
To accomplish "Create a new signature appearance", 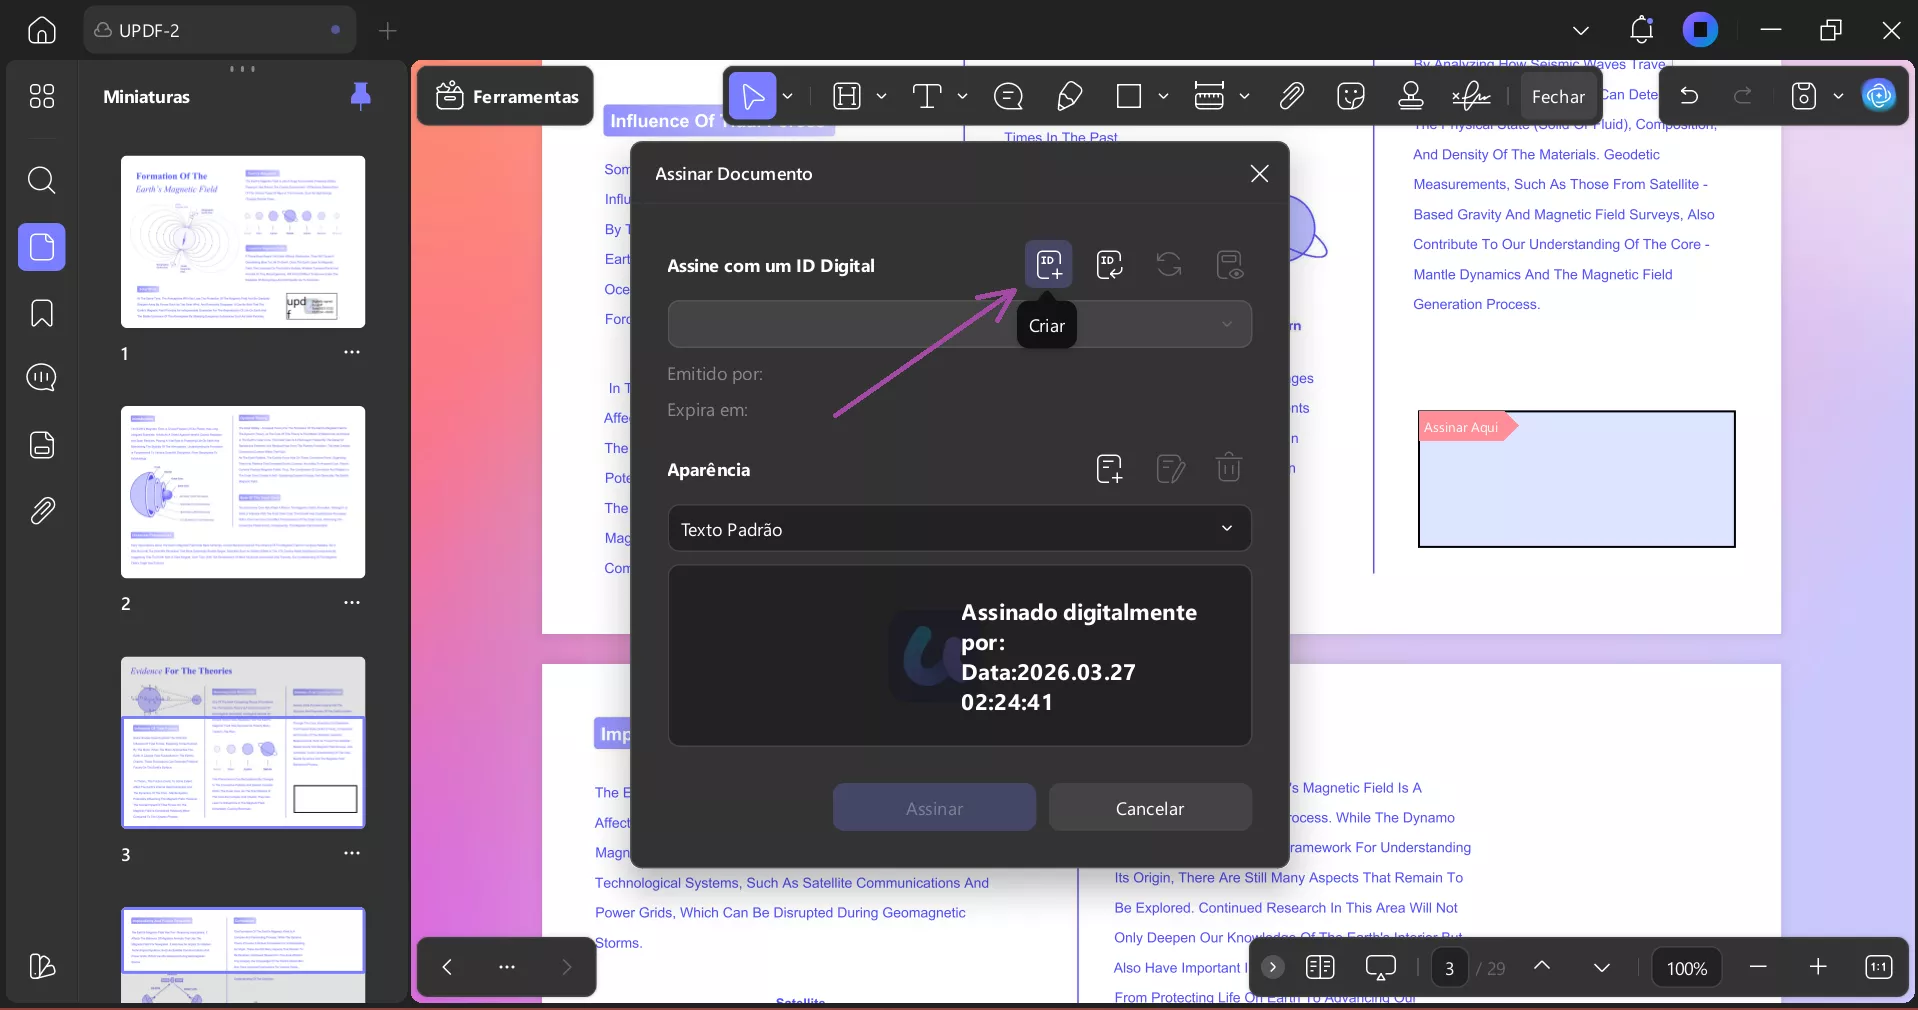I will tap(1109, 468).
